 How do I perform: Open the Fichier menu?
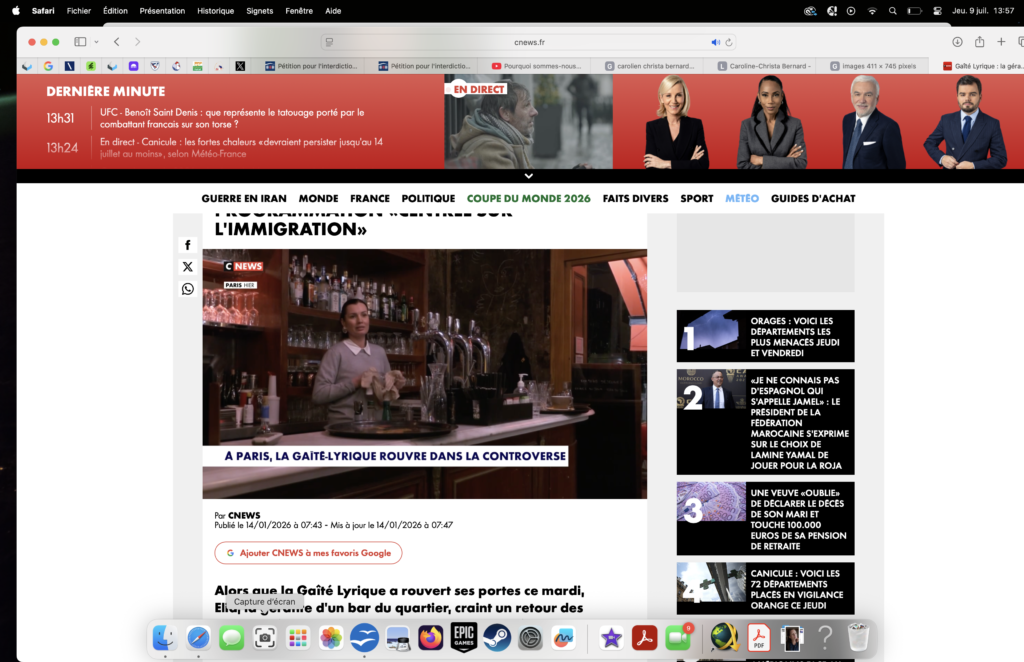78,11
